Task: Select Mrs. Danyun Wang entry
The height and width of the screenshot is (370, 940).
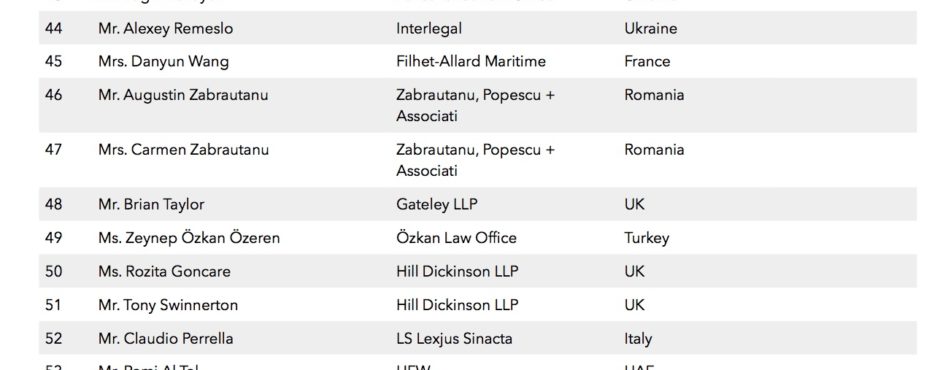Action: [x=163, y=62]
